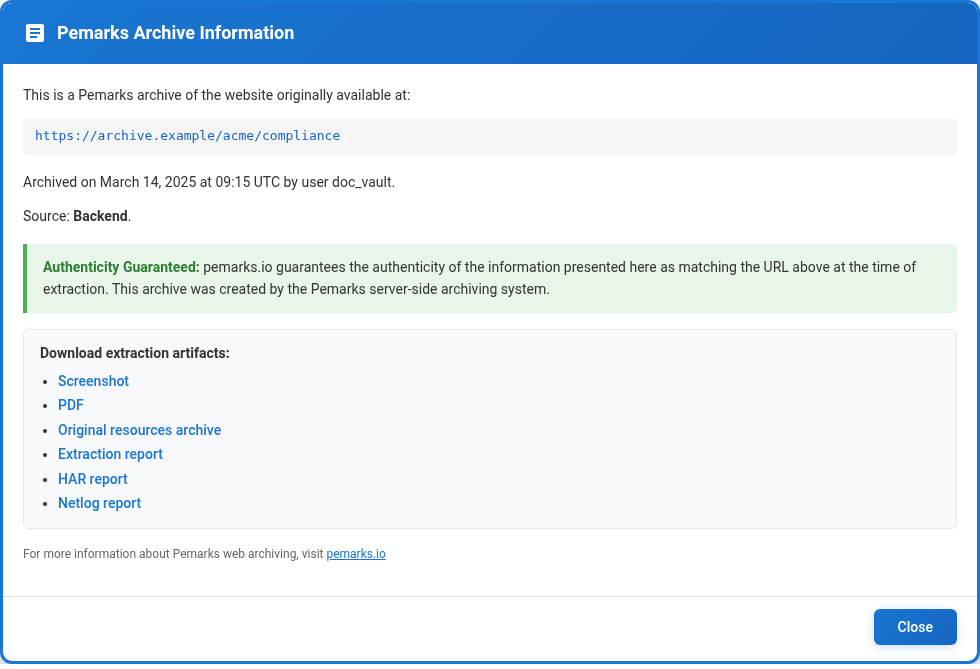Open the Netlog report link

[99, 503]
